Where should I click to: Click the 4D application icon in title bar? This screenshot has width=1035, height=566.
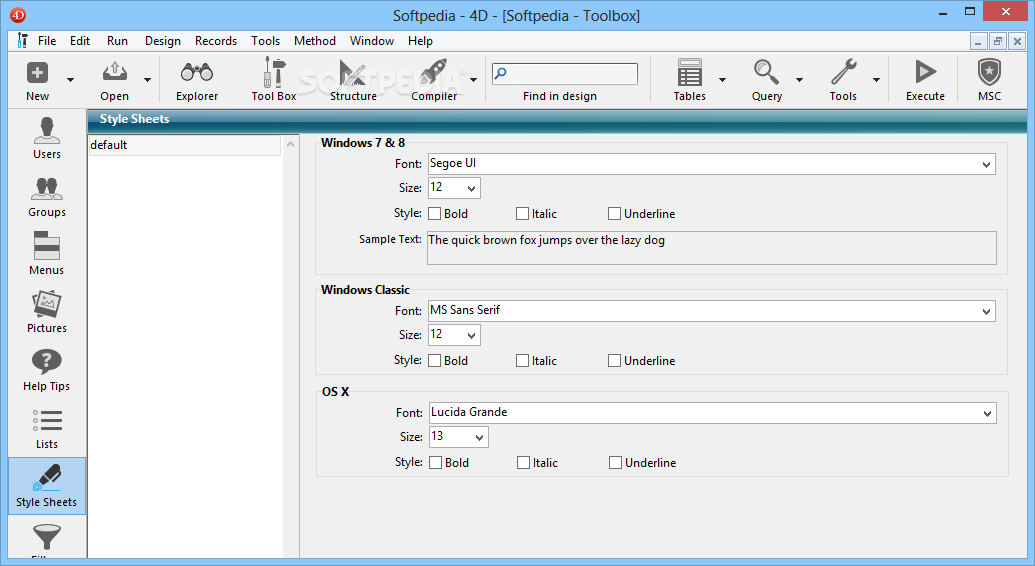click(18, 15)
